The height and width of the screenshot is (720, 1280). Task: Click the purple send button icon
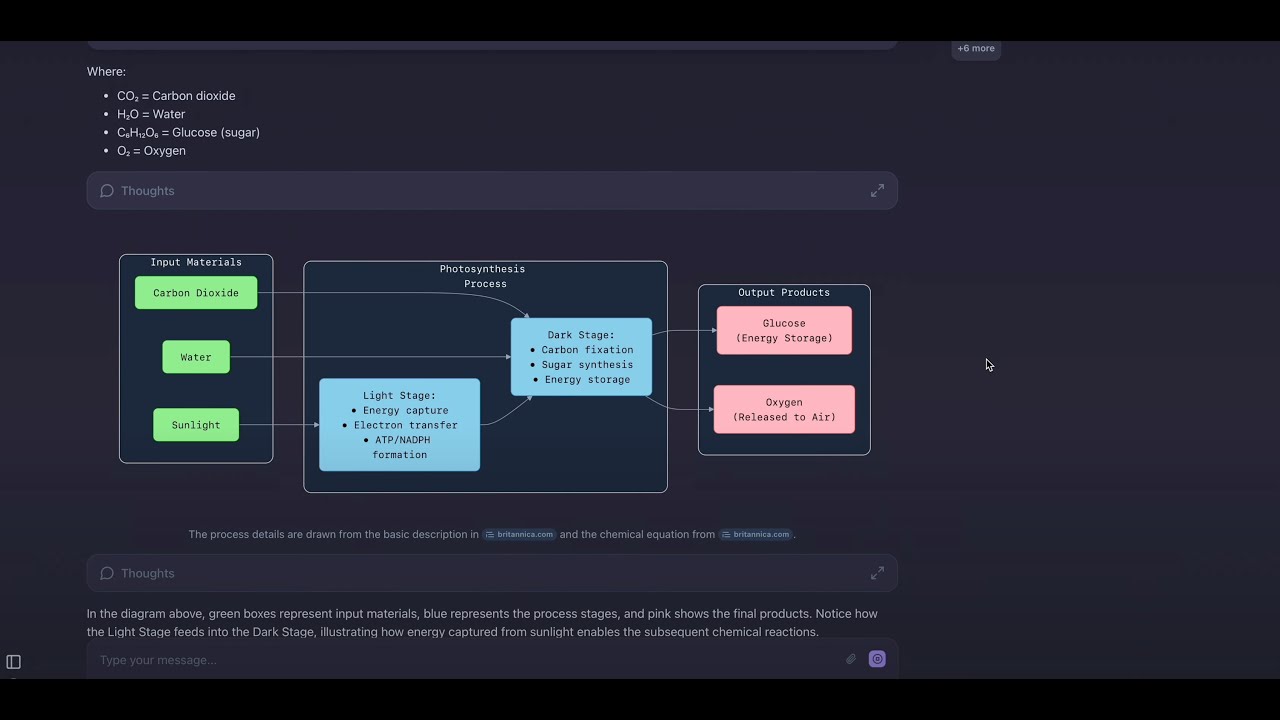coord(877,659)
